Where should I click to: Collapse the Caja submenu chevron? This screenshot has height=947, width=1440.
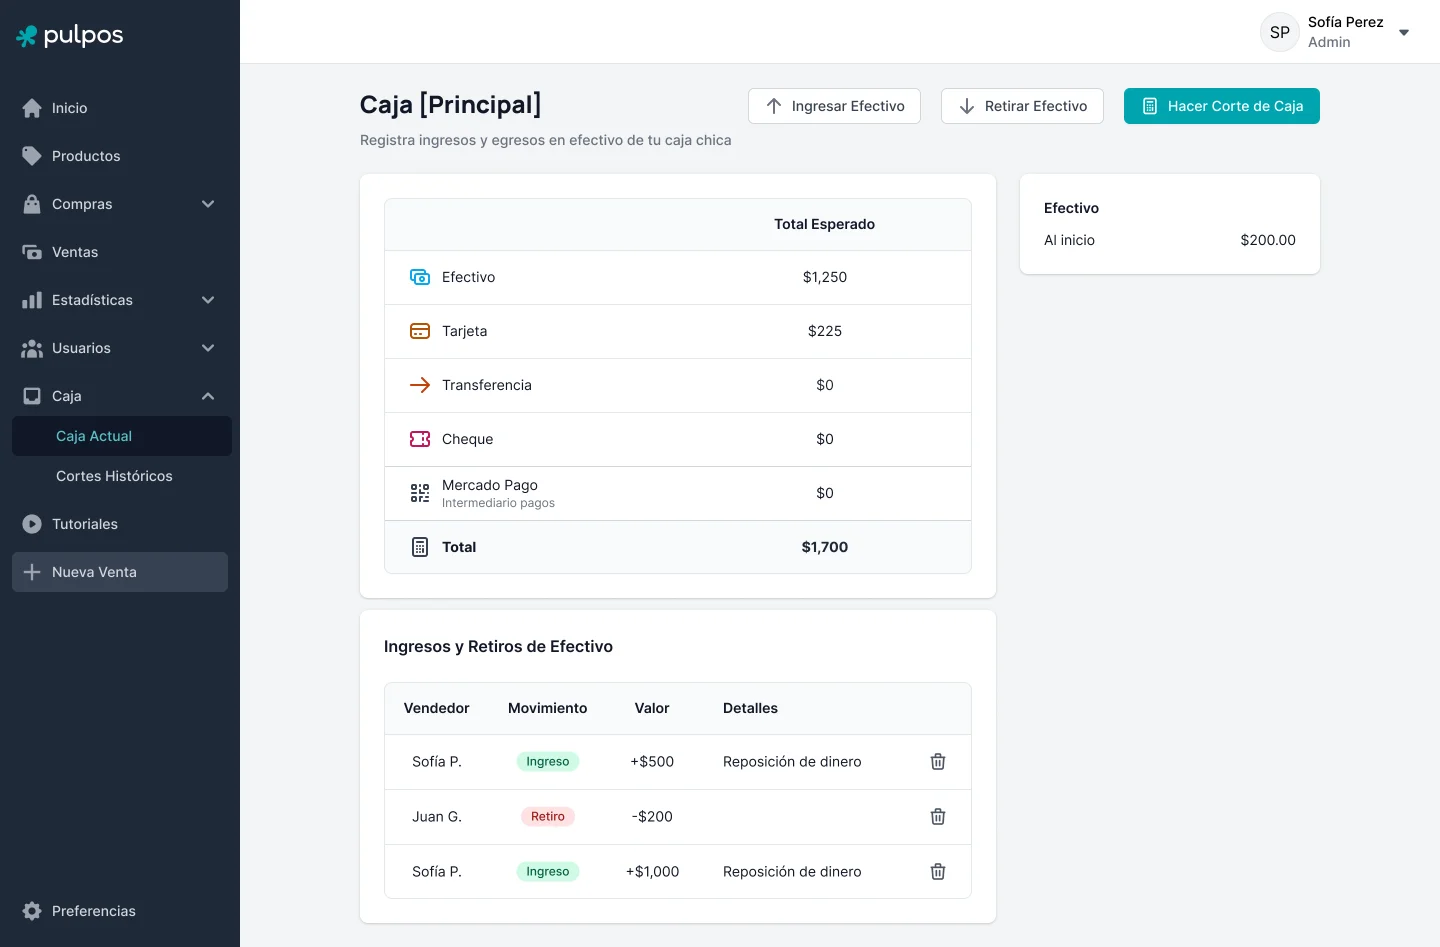(x=208, y=396)
